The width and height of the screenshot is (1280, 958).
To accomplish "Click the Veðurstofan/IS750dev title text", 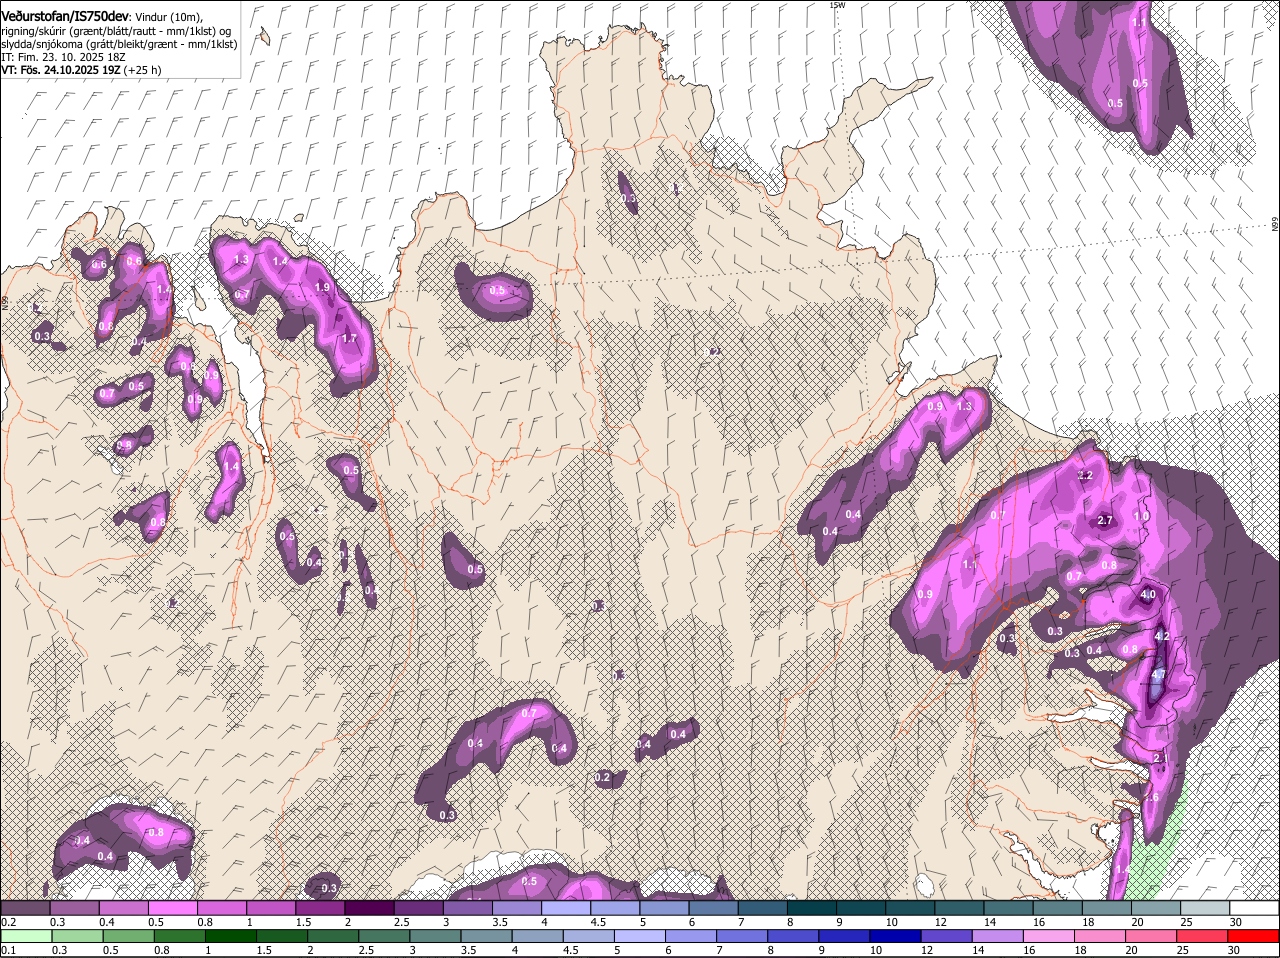I will [65, 16].
